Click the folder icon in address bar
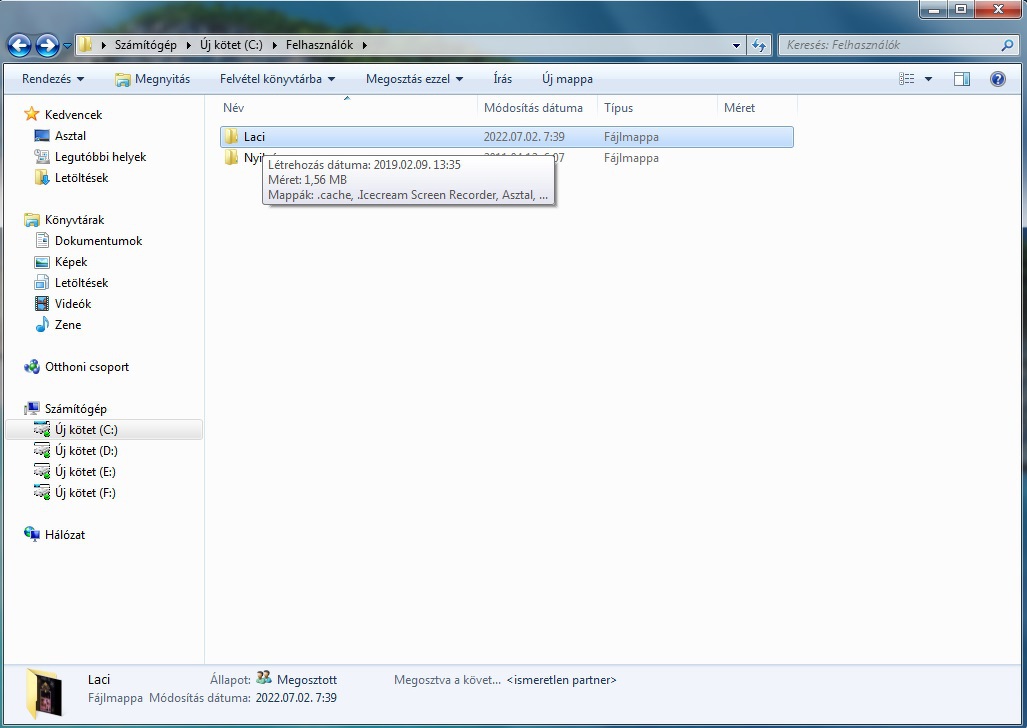Viewport: 1027px width, 728px height. [84, 45]
